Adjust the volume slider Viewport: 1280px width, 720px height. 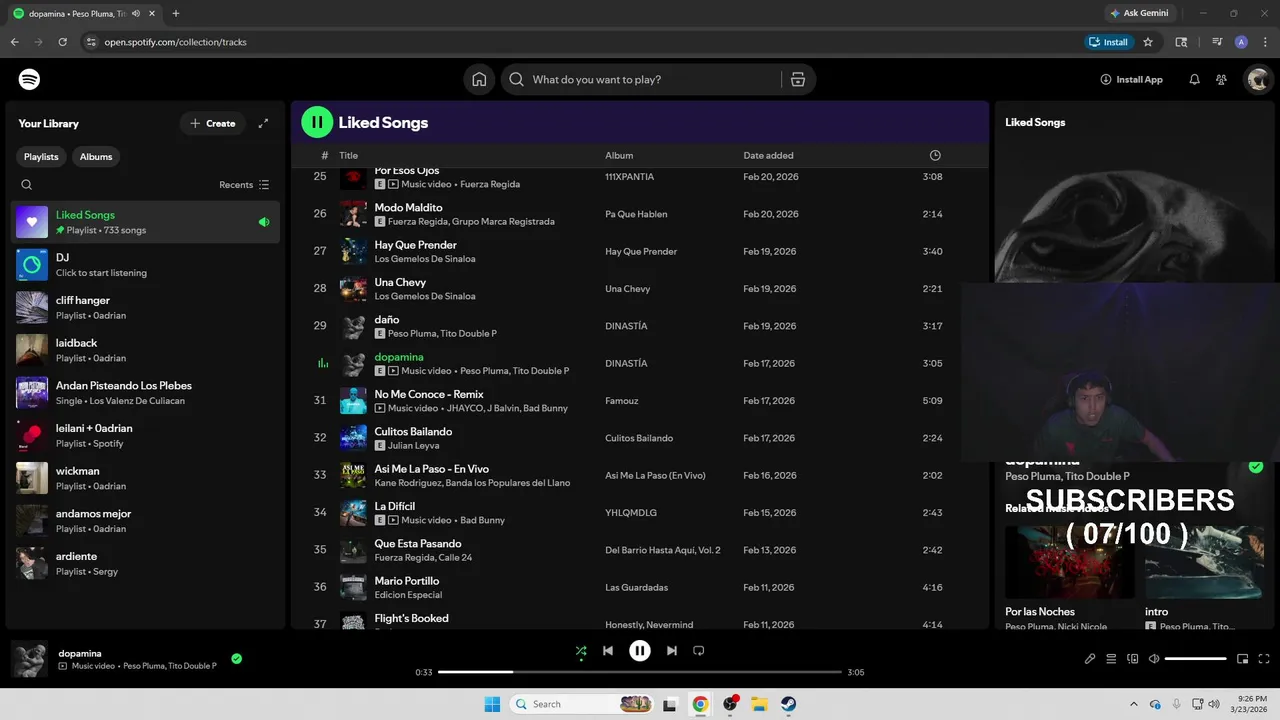click(1196, 659)
